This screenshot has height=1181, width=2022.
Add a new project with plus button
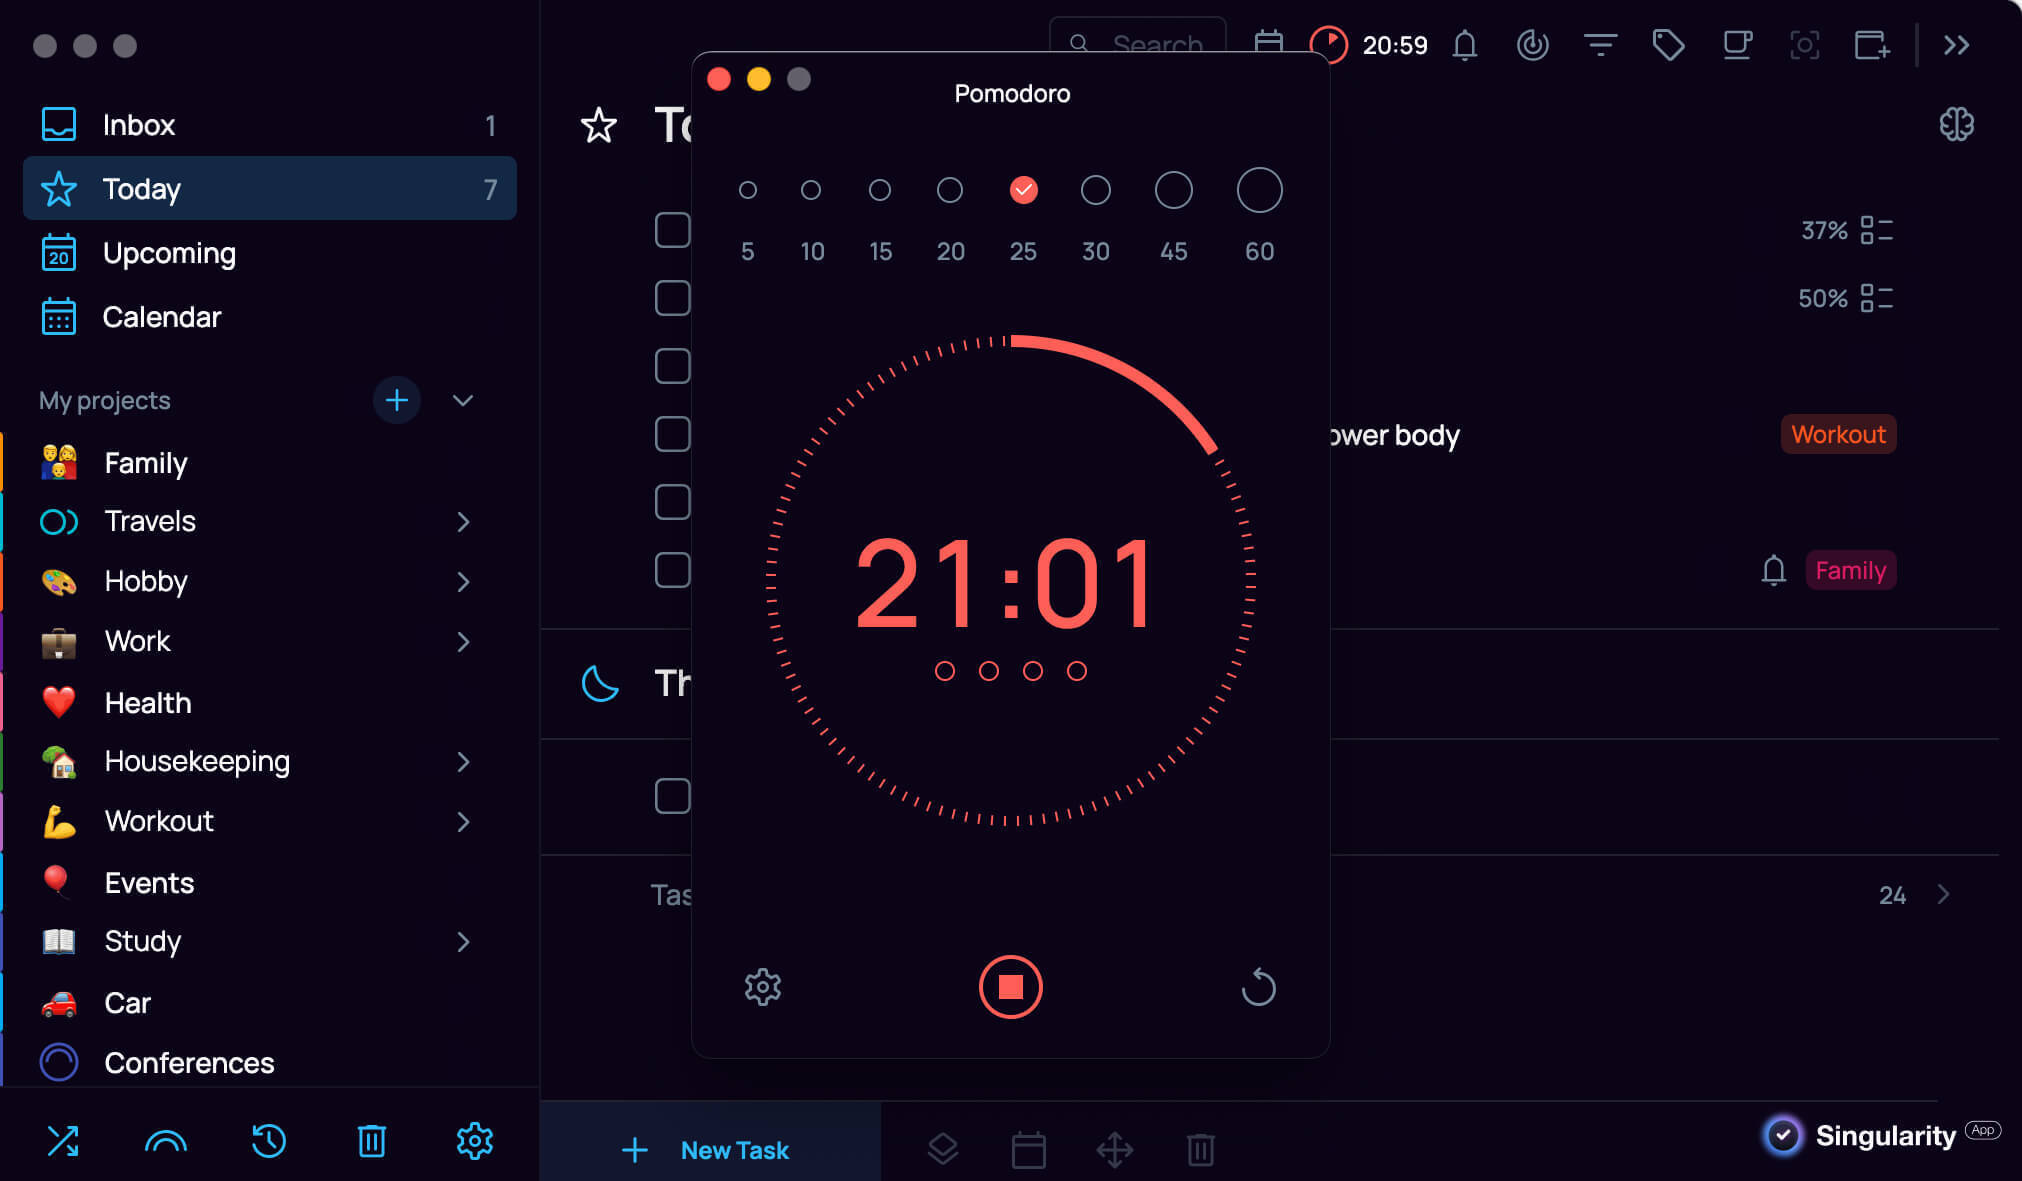[x=397, y=400]
